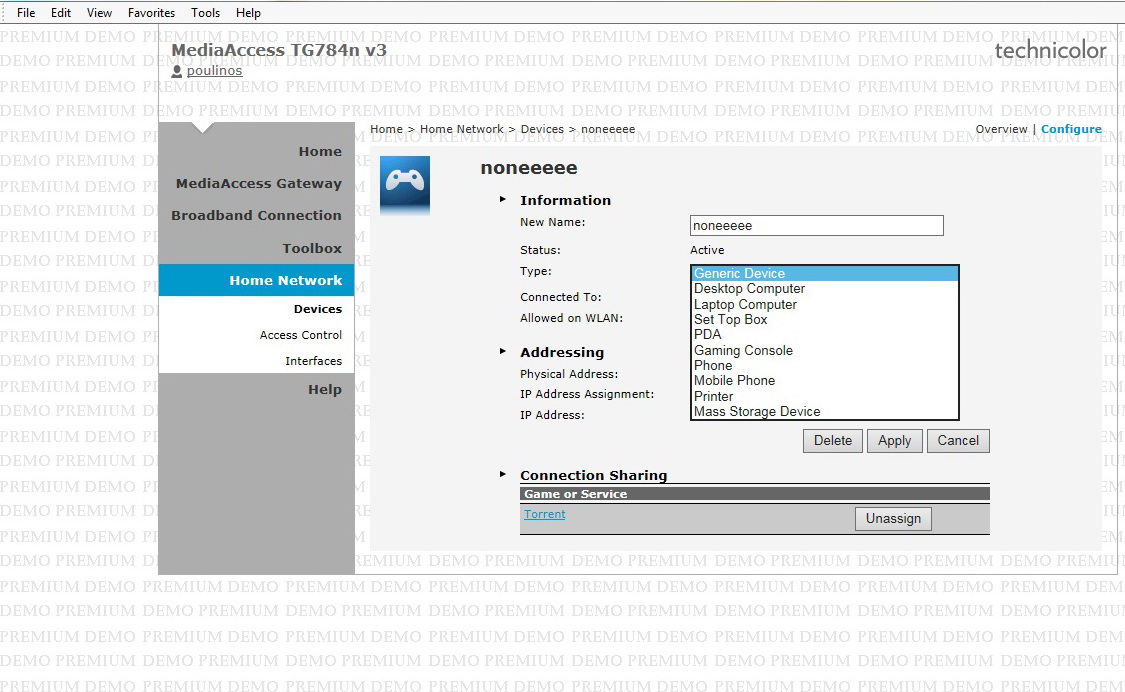Choose Printer device type
1125x692 pixels.
click(824, 396)
